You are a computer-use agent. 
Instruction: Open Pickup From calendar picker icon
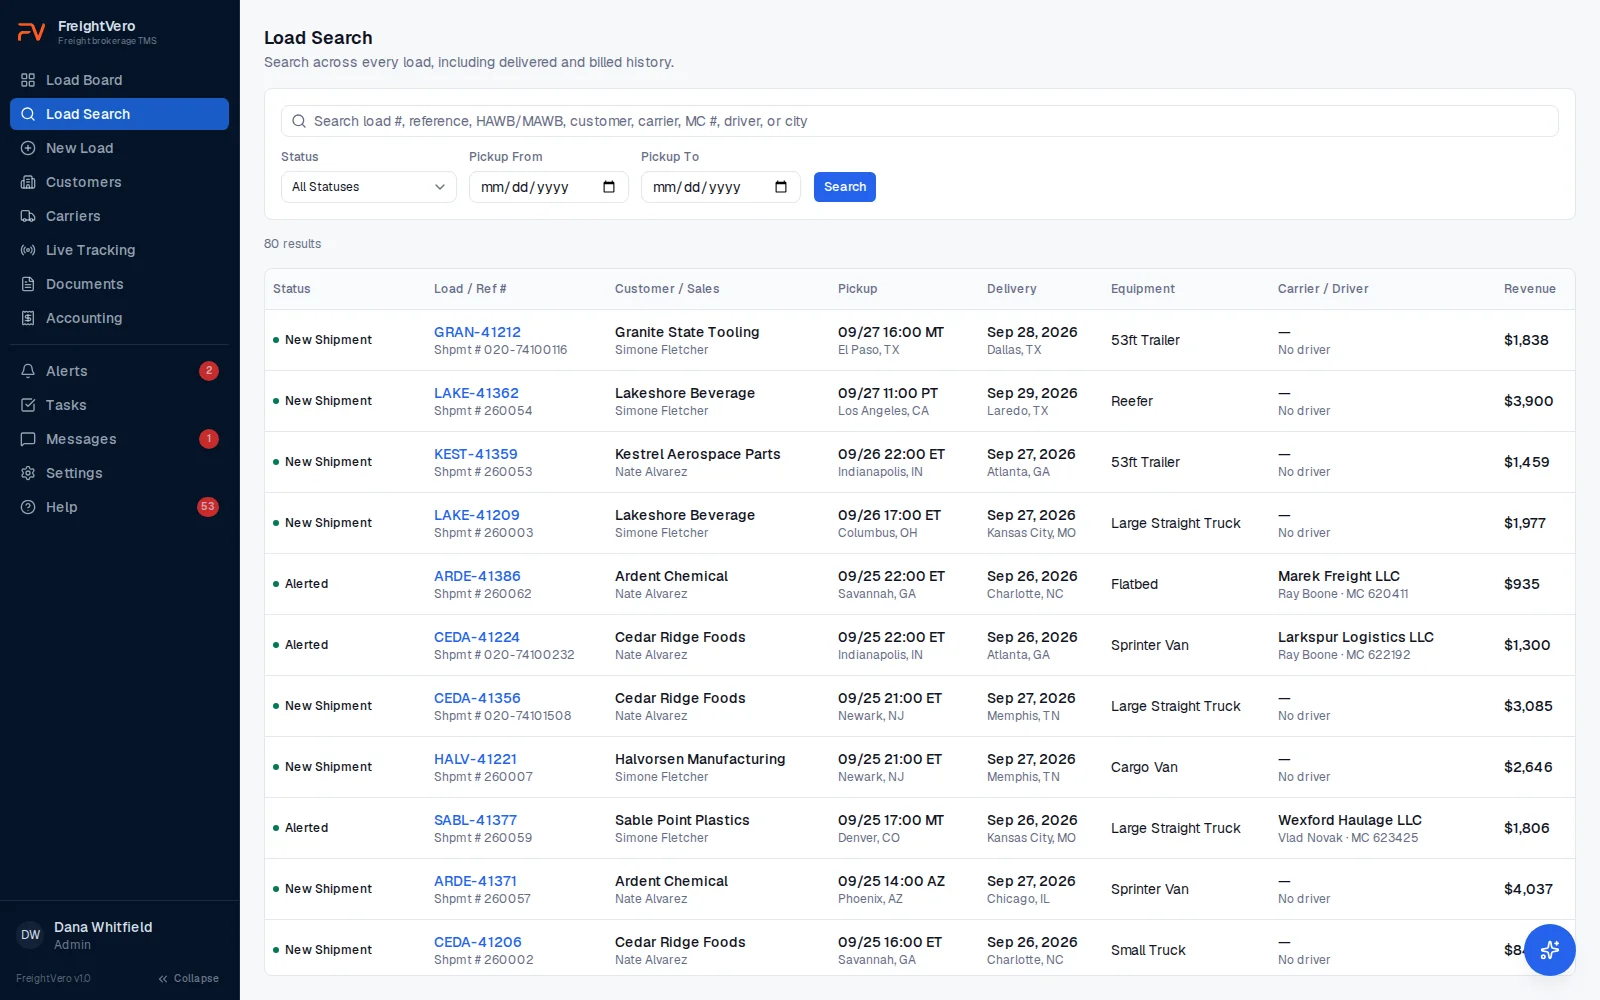tap(609, 187)
